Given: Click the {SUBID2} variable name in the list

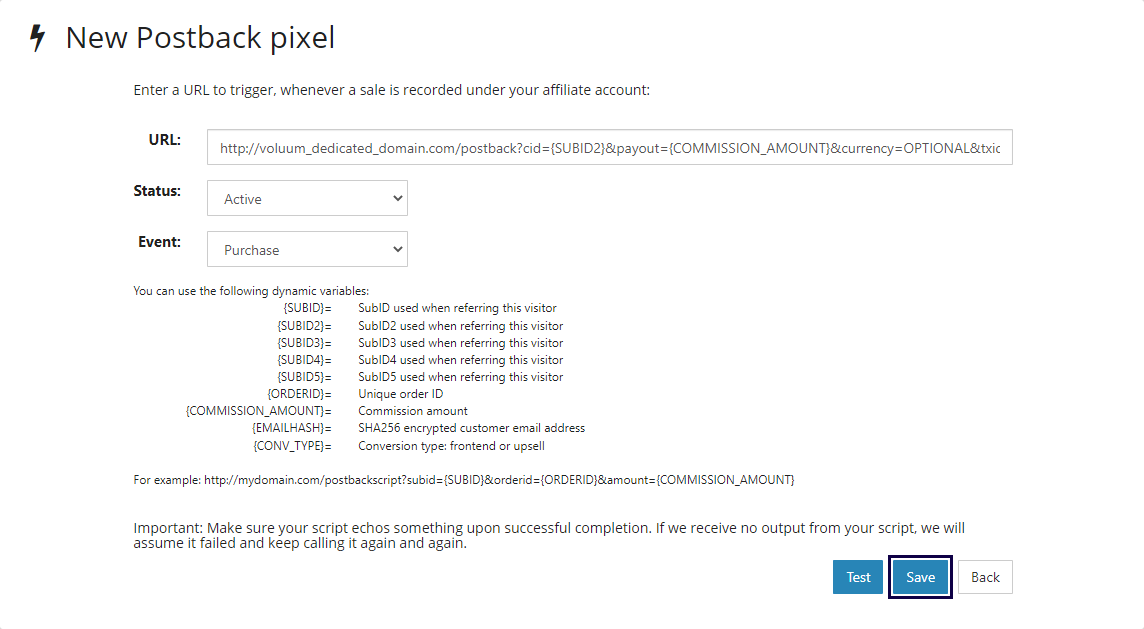Looking at the screenshot, I should click(x=304, y=326).
